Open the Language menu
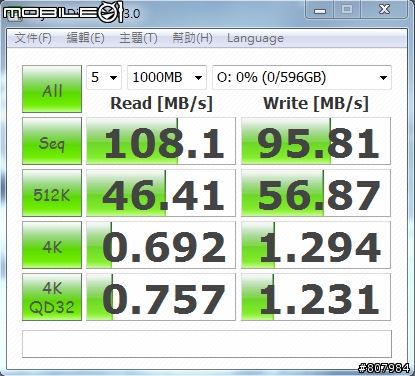This screenshot has width=415, height=376. click(255, 38)
